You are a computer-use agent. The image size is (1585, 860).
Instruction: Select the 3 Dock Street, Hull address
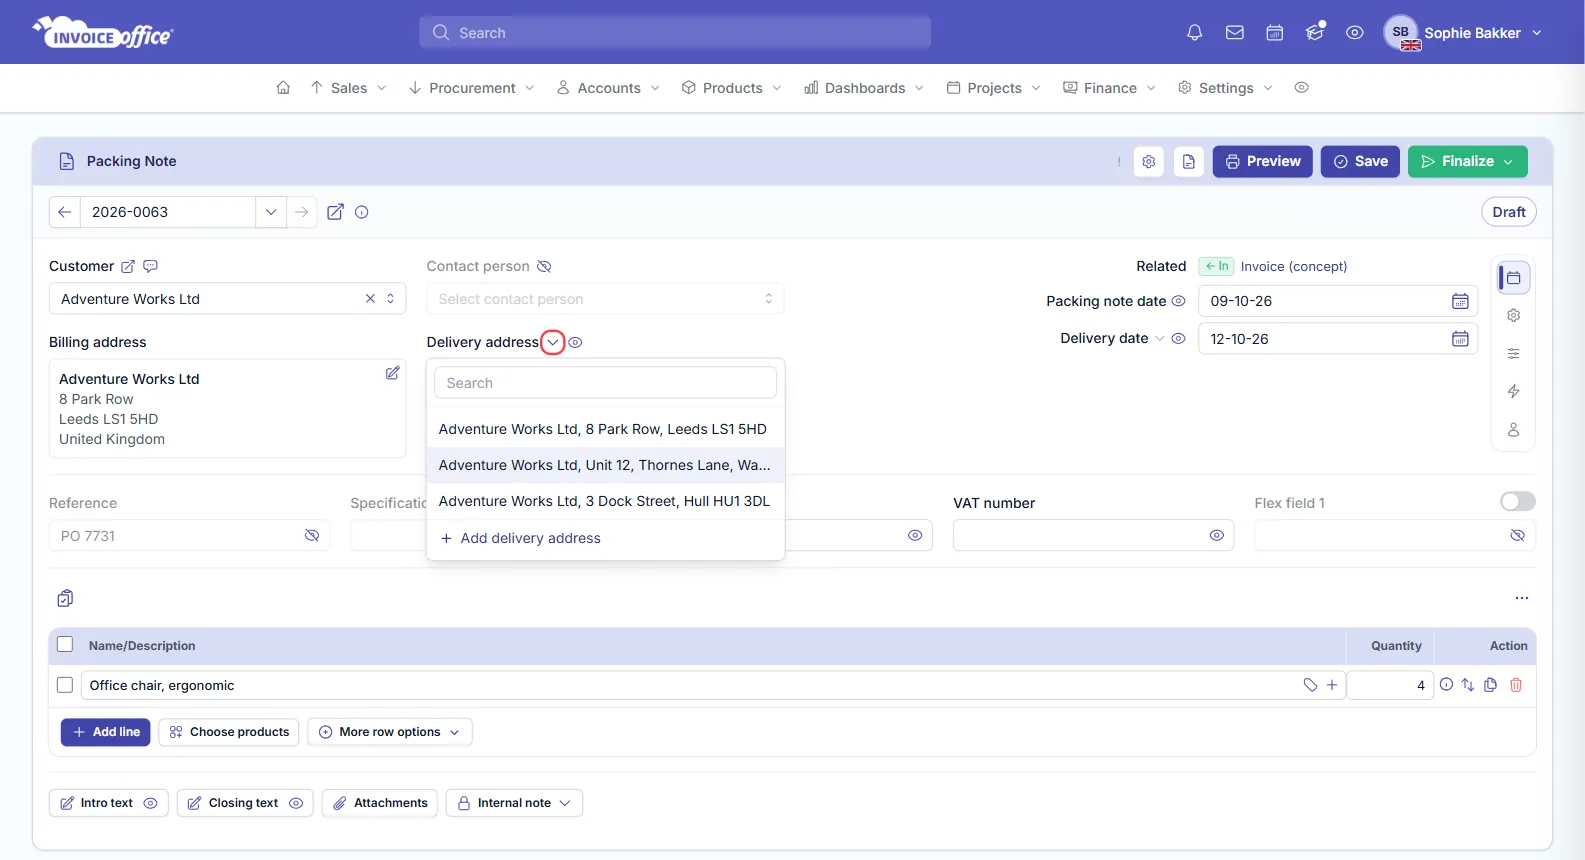click(605, 501)
